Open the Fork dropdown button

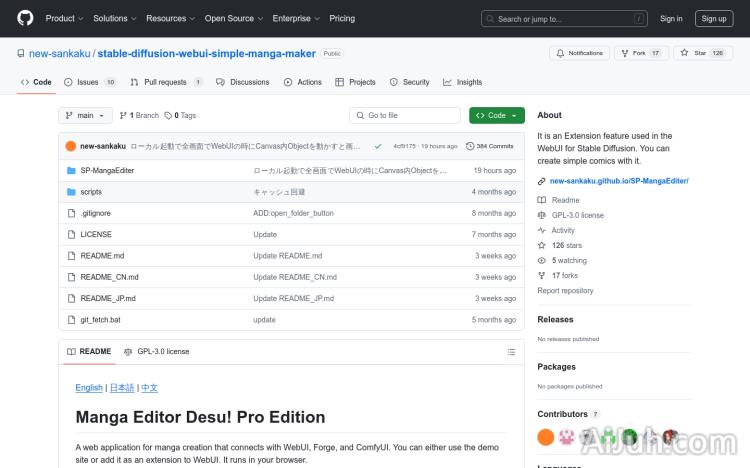641,53
